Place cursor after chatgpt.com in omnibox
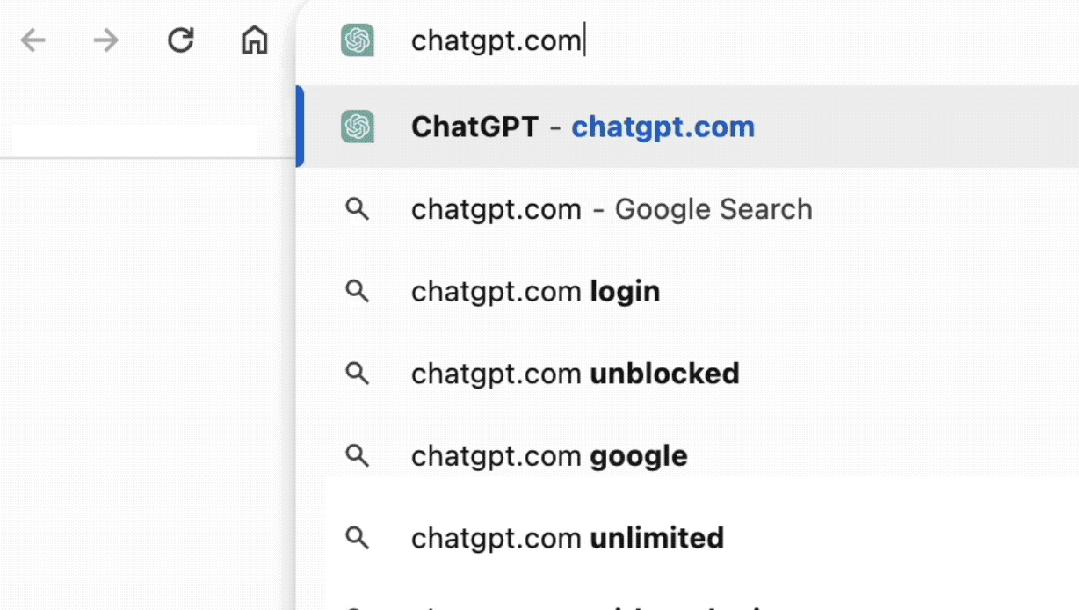1079x610 pixels. 583,40
